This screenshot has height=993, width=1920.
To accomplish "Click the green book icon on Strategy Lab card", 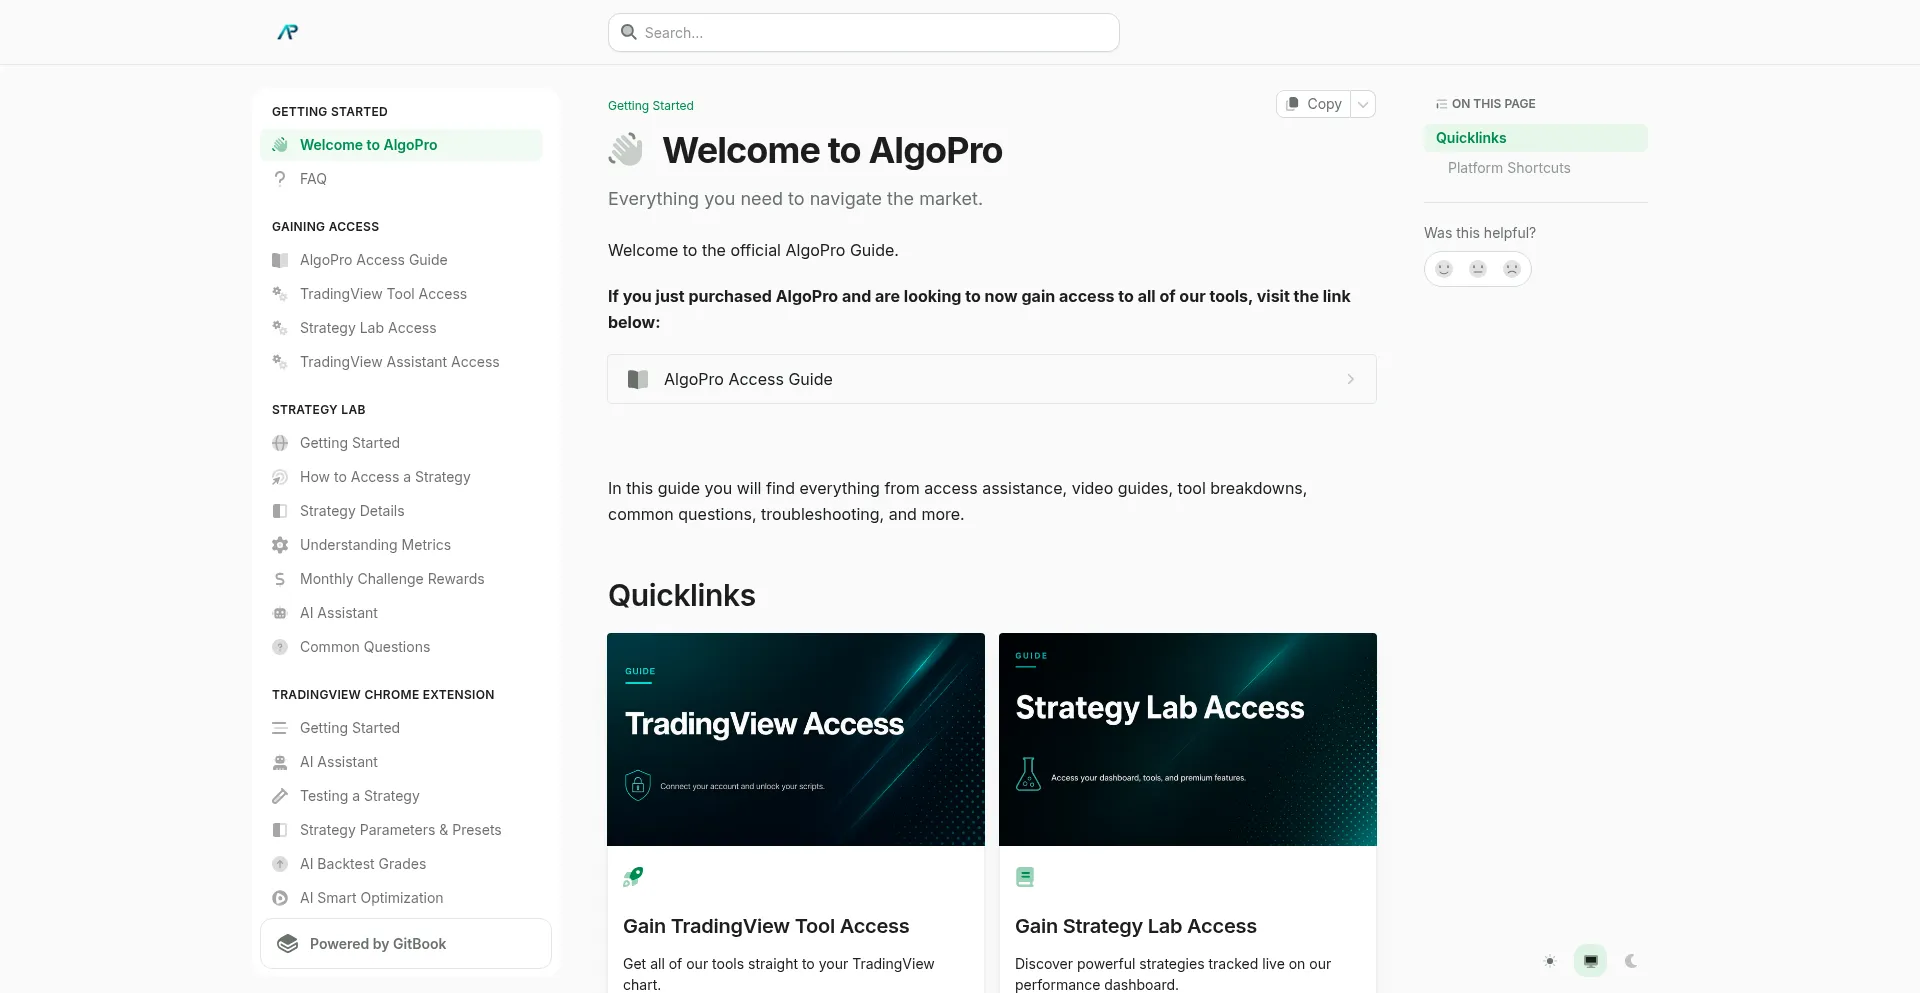I will click(x=1025, y=877).
